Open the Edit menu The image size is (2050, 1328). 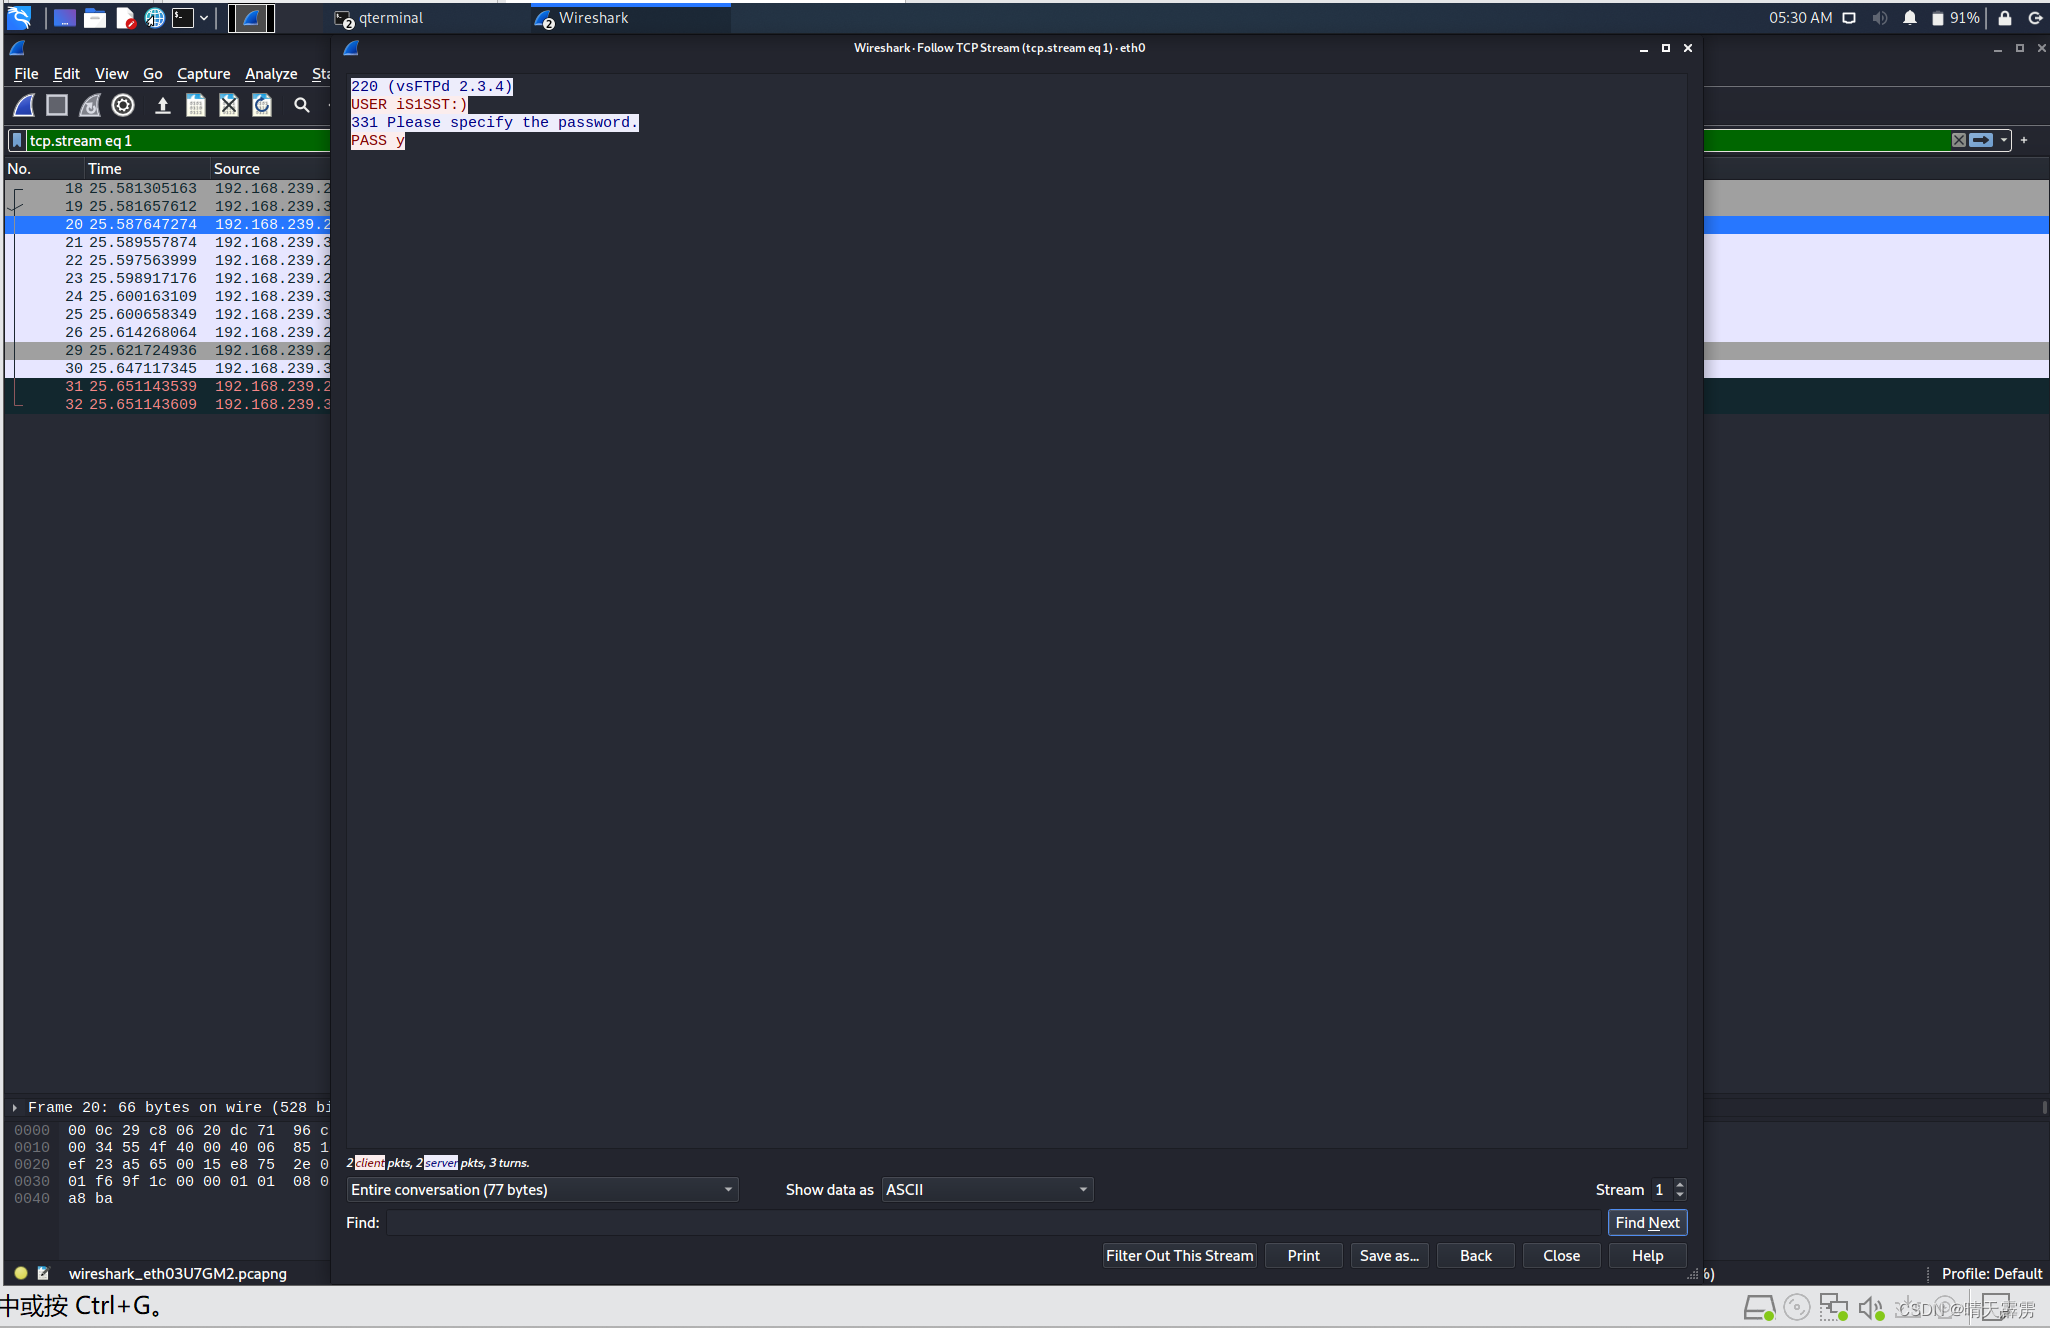pos(66,74)
